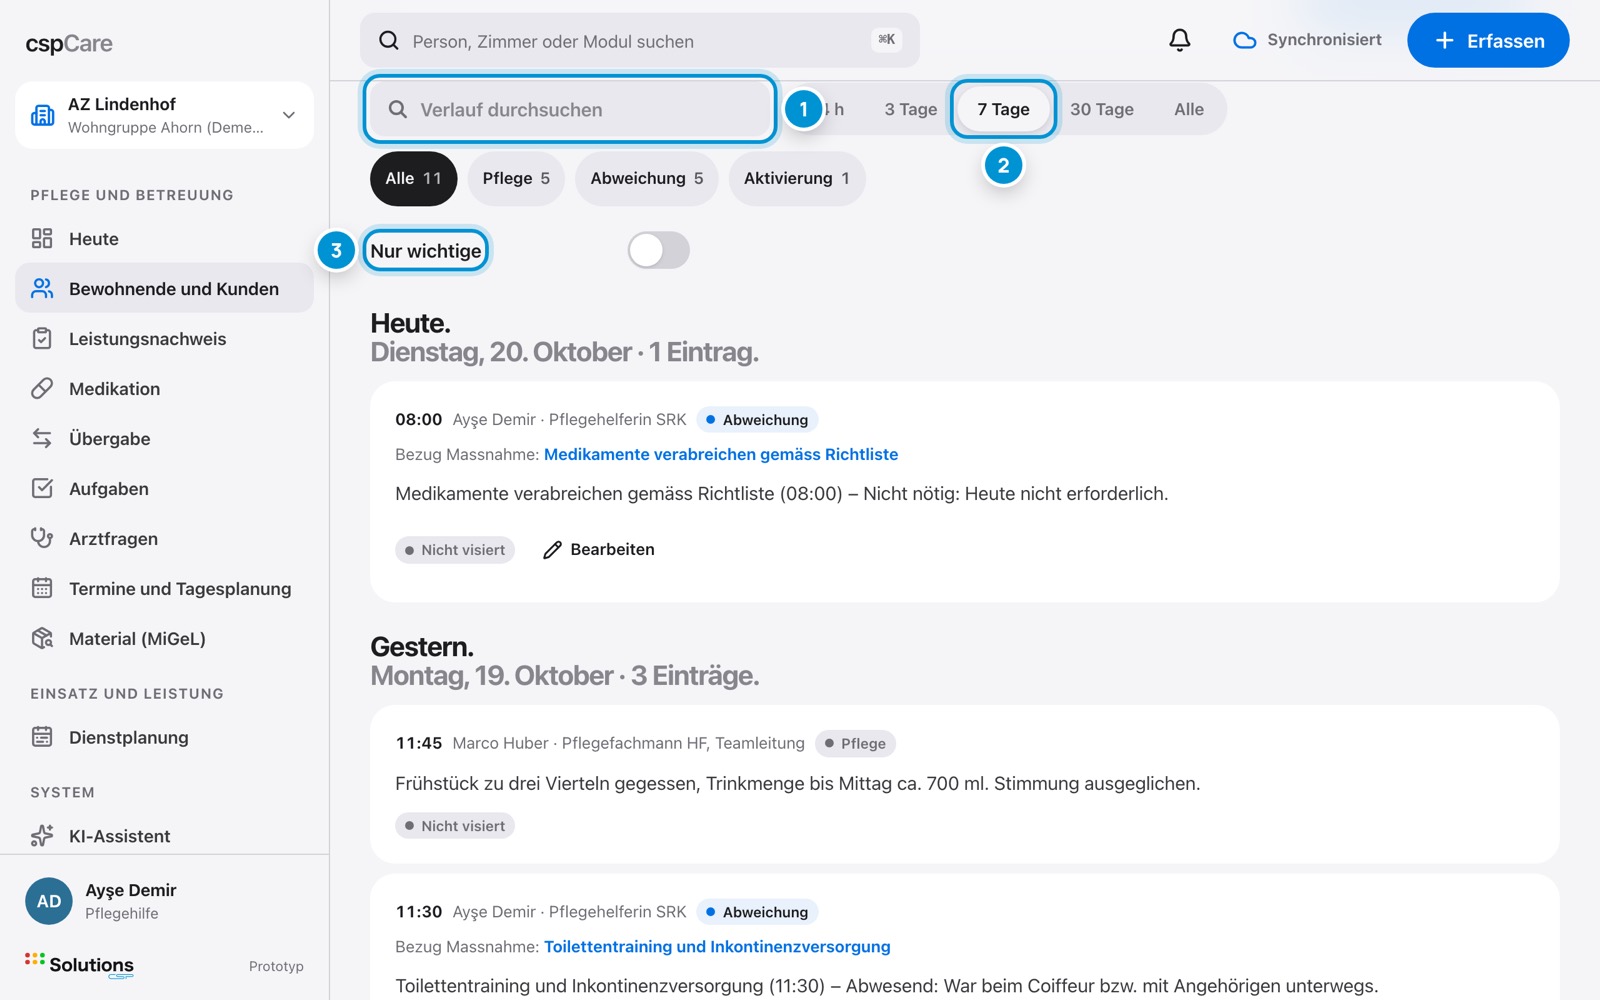Switch to the 3 Tage range
The image size is (1600, 1000).
click(x=910, y=109)
